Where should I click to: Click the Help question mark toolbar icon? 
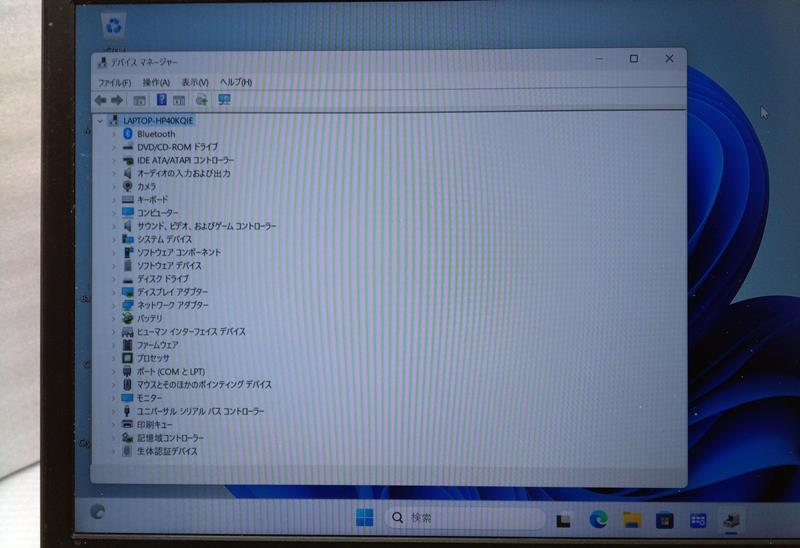(x=161, y=99)
